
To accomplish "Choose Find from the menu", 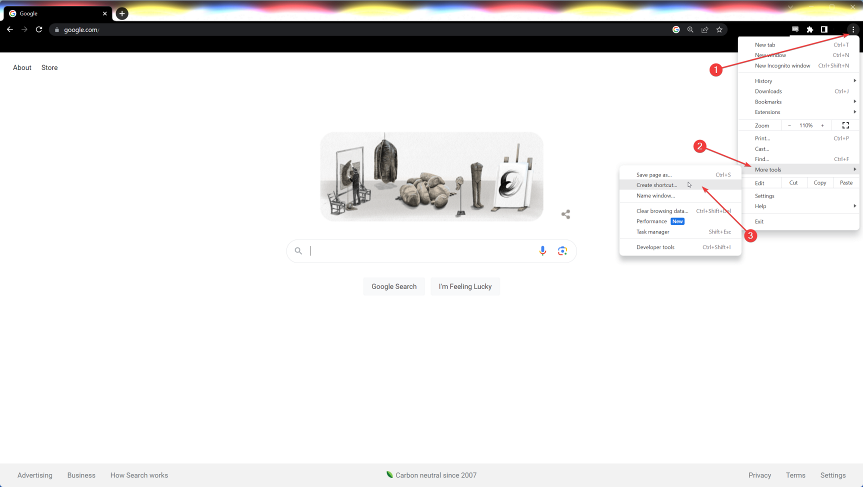I will click(x=799, y=159).
